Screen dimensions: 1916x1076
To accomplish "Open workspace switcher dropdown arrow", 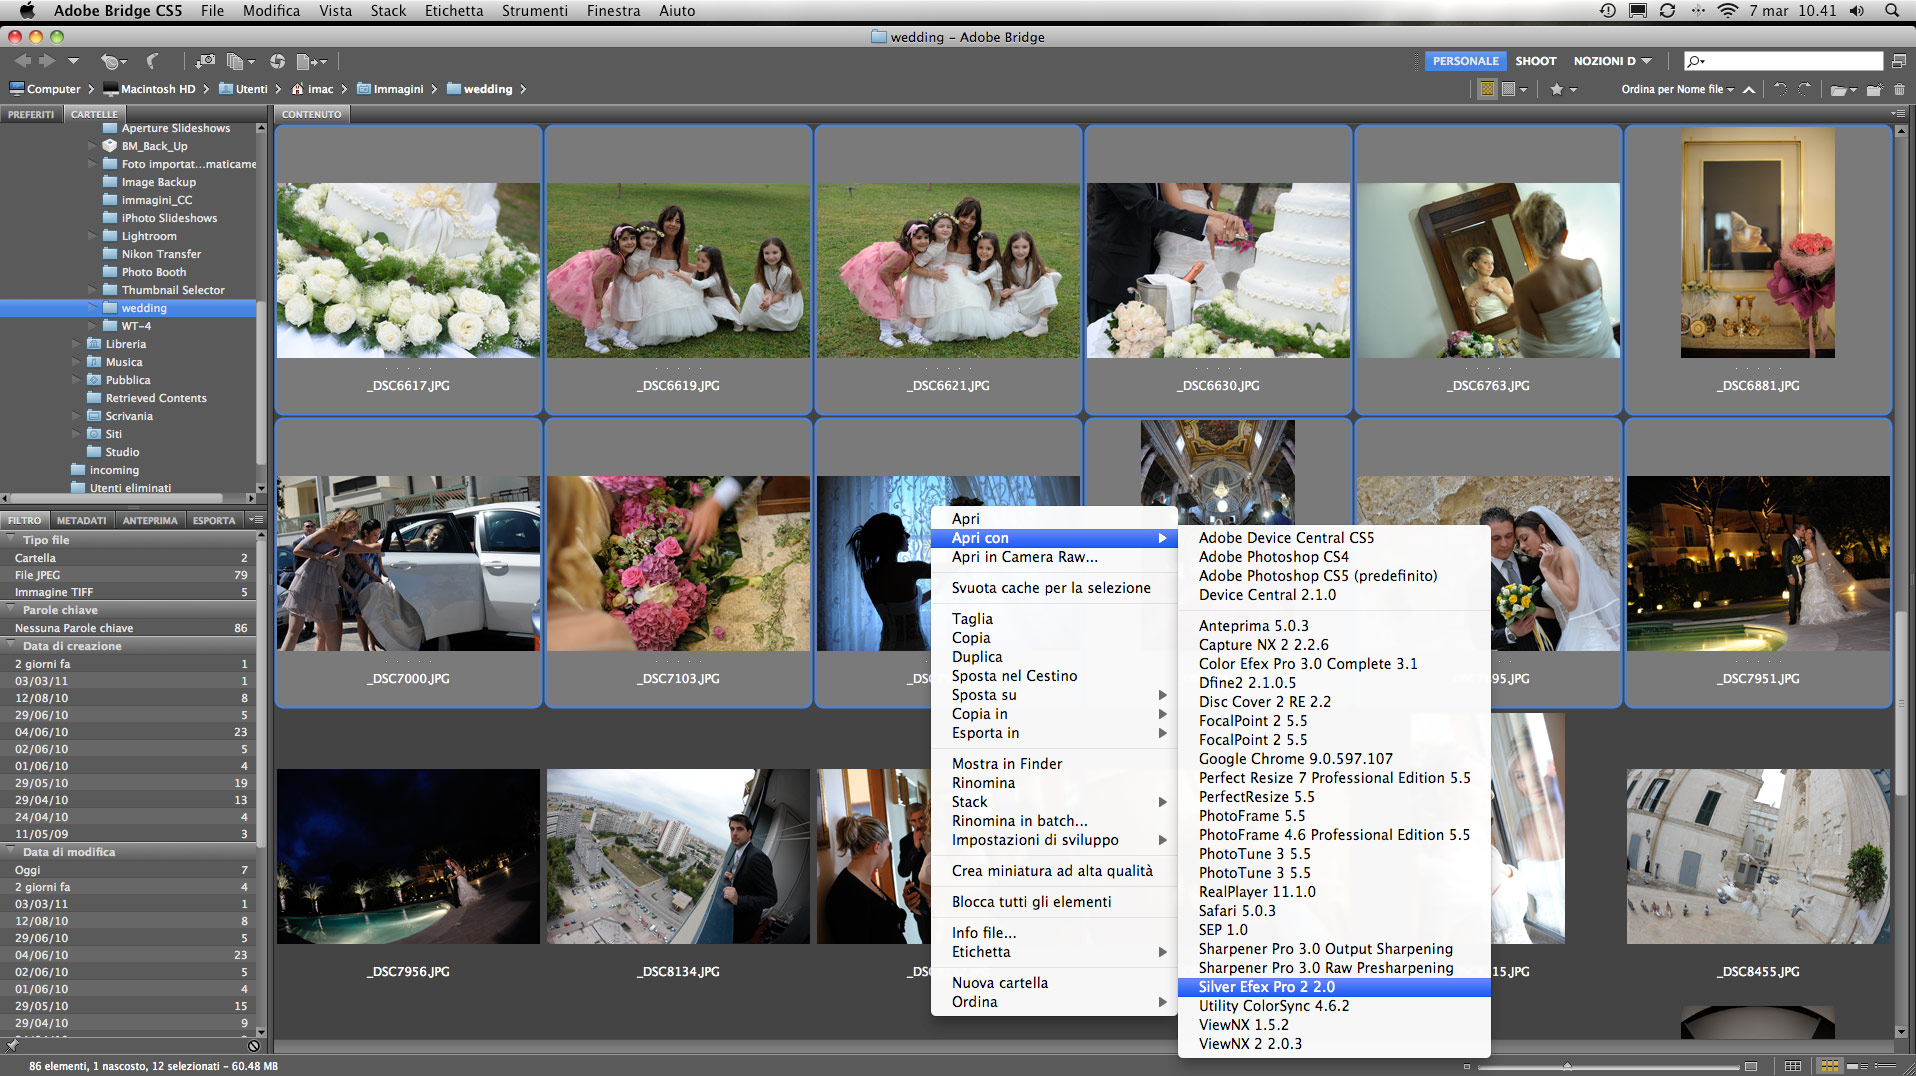I will (x=1646, y=61).
